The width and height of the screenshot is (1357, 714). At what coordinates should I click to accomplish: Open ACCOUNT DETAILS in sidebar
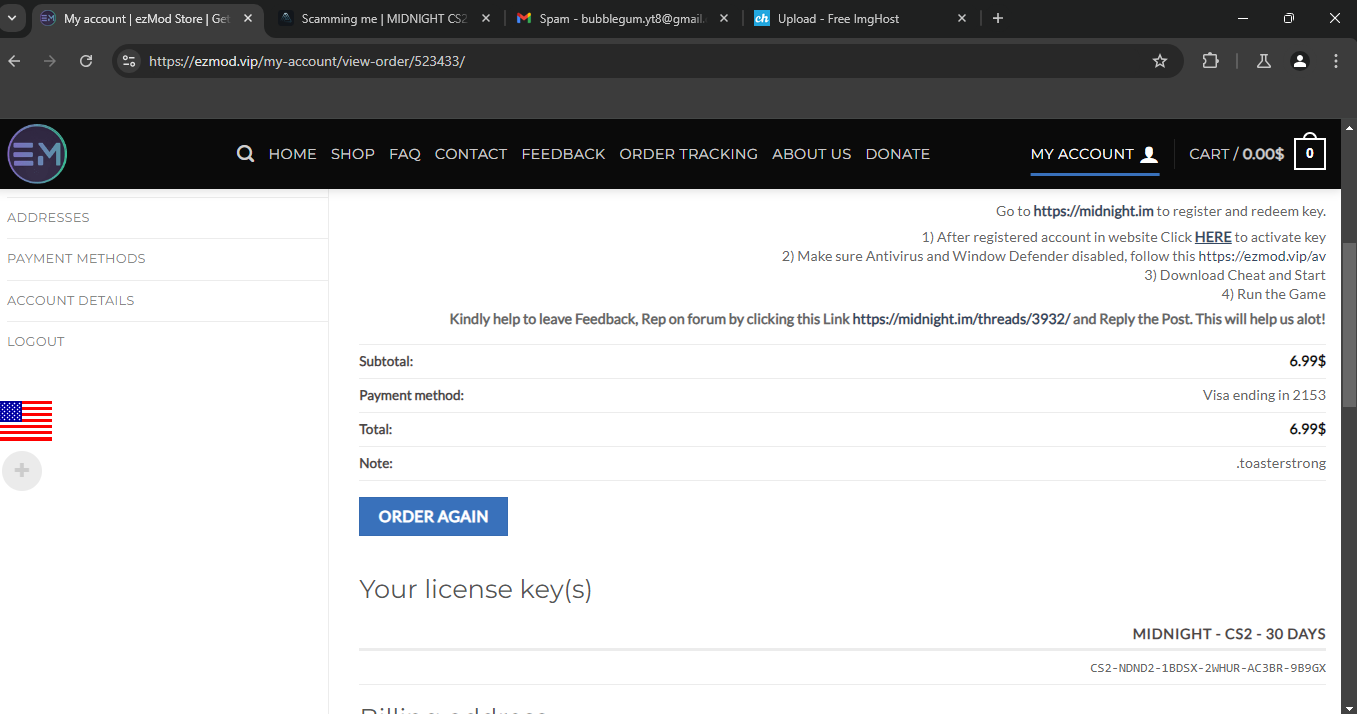coord(70,300)
